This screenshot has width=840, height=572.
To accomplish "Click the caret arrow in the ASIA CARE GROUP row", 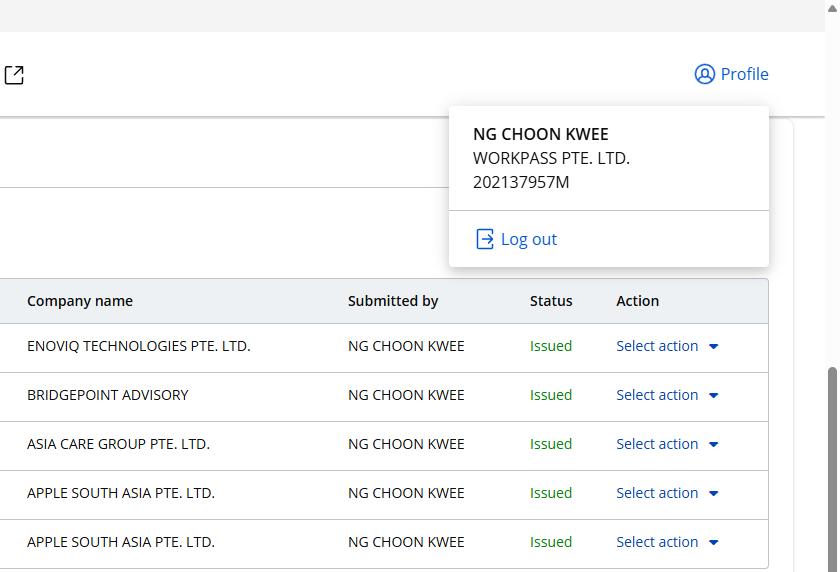I will pyautogui.click(x=714, y=445).
